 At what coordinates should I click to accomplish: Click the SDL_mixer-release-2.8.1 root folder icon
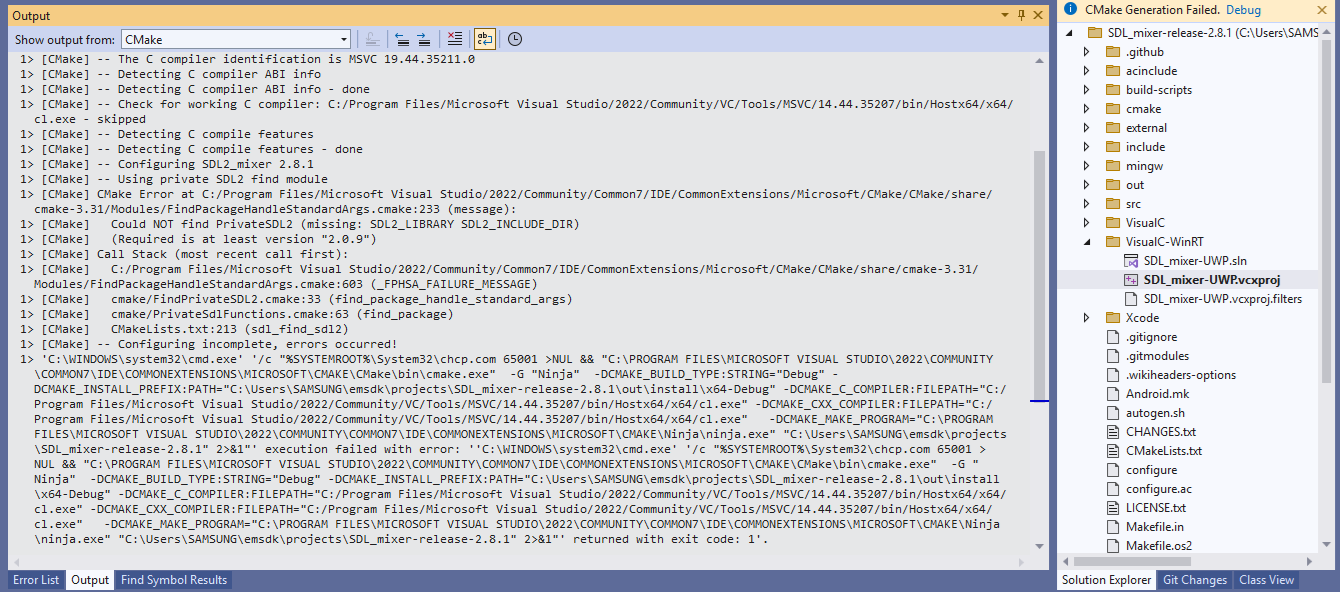pos(1095,33)
